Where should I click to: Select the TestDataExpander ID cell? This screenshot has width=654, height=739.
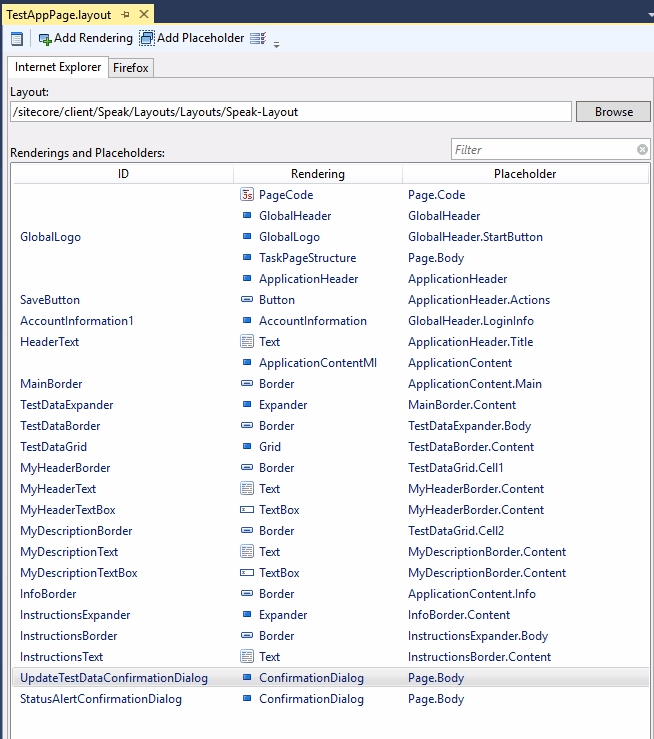(x=66, y=405)
